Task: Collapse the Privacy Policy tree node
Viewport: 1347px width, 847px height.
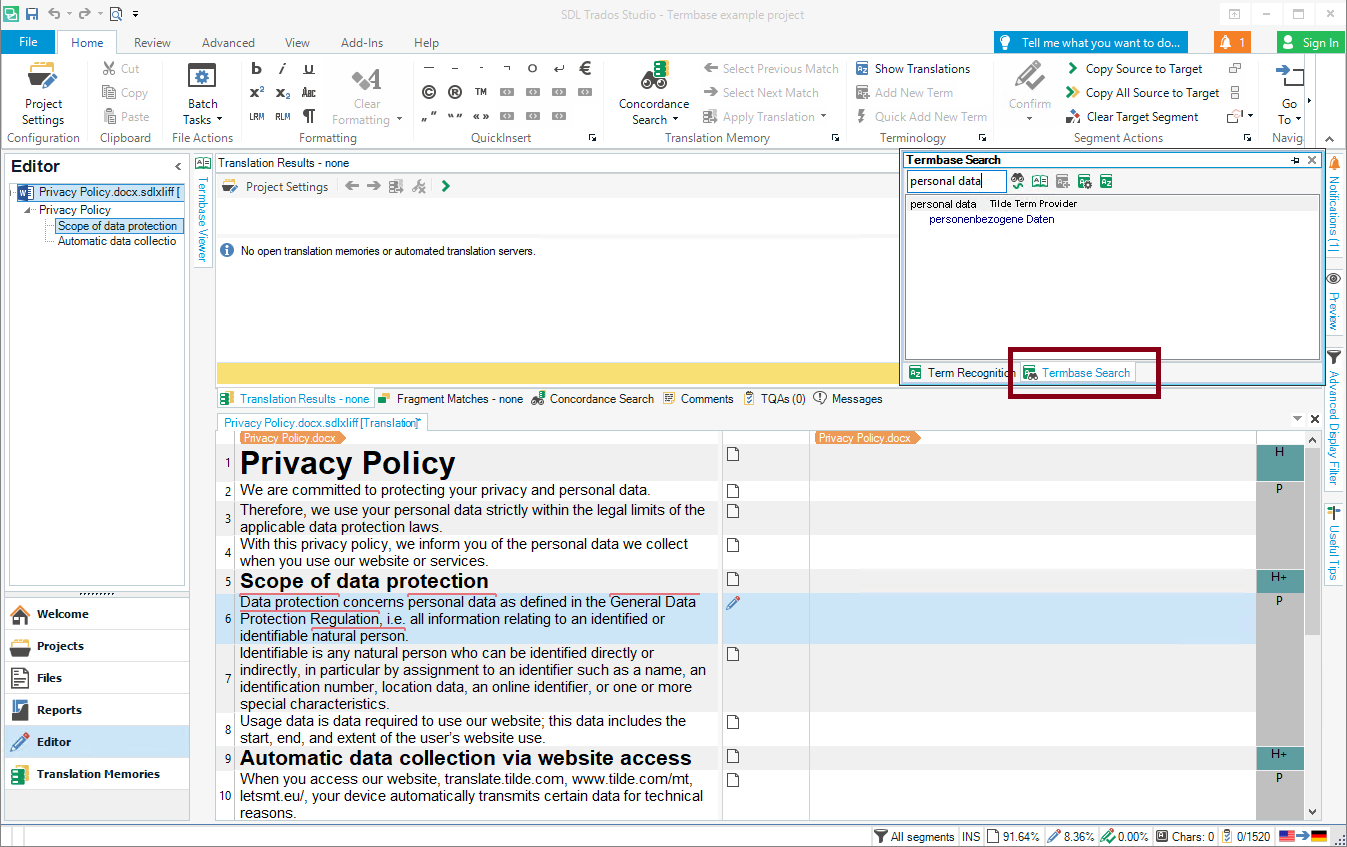Action: pos(28,210)
